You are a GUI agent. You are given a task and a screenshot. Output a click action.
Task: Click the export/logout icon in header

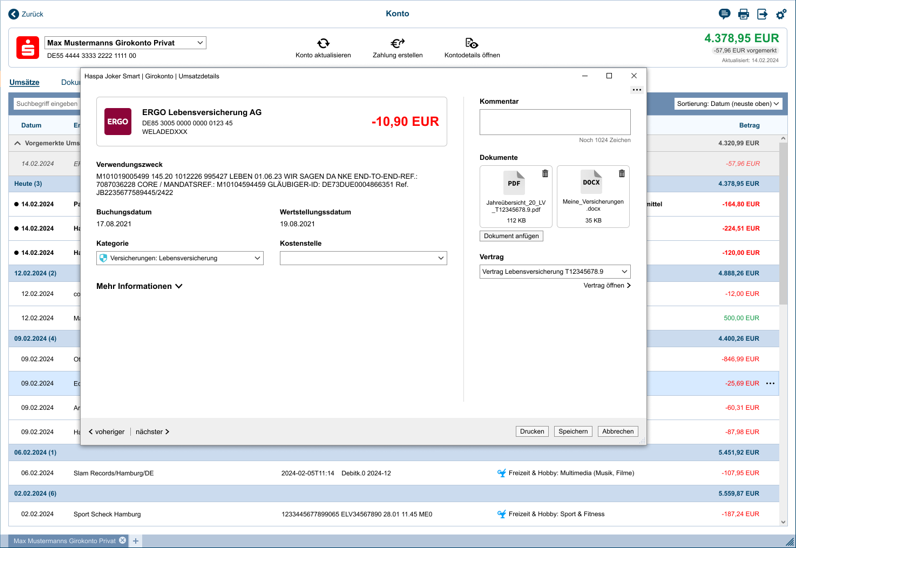[x=762, y=14]
